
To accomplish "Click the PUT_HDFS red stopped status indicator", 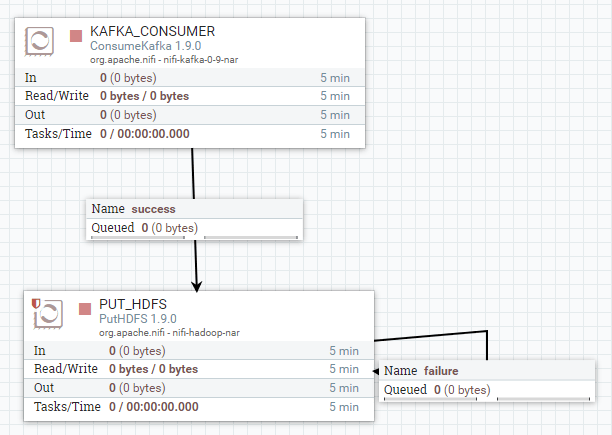I will click(85, 307).
